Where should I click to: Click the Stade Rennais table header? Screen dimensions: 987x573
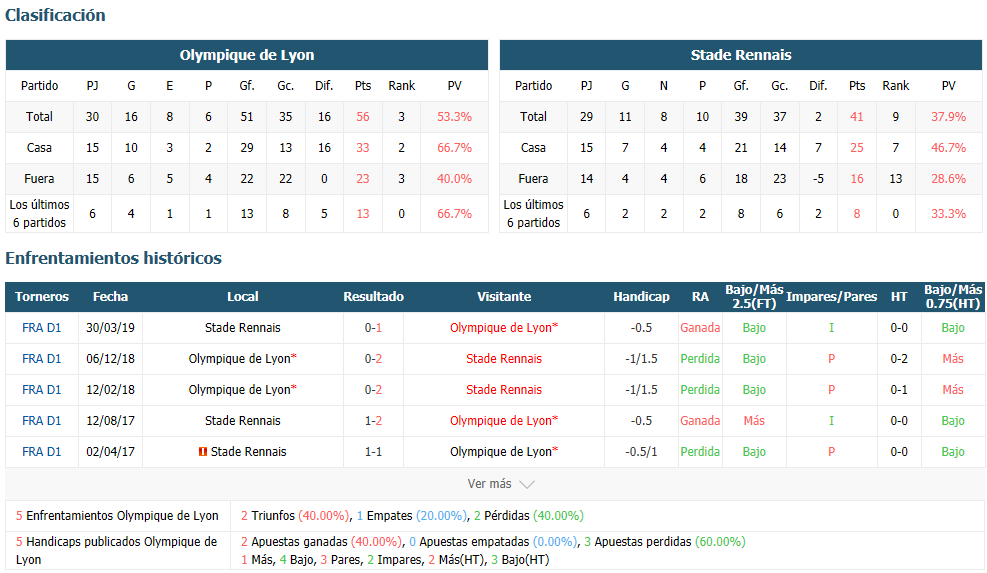point(741,55)
